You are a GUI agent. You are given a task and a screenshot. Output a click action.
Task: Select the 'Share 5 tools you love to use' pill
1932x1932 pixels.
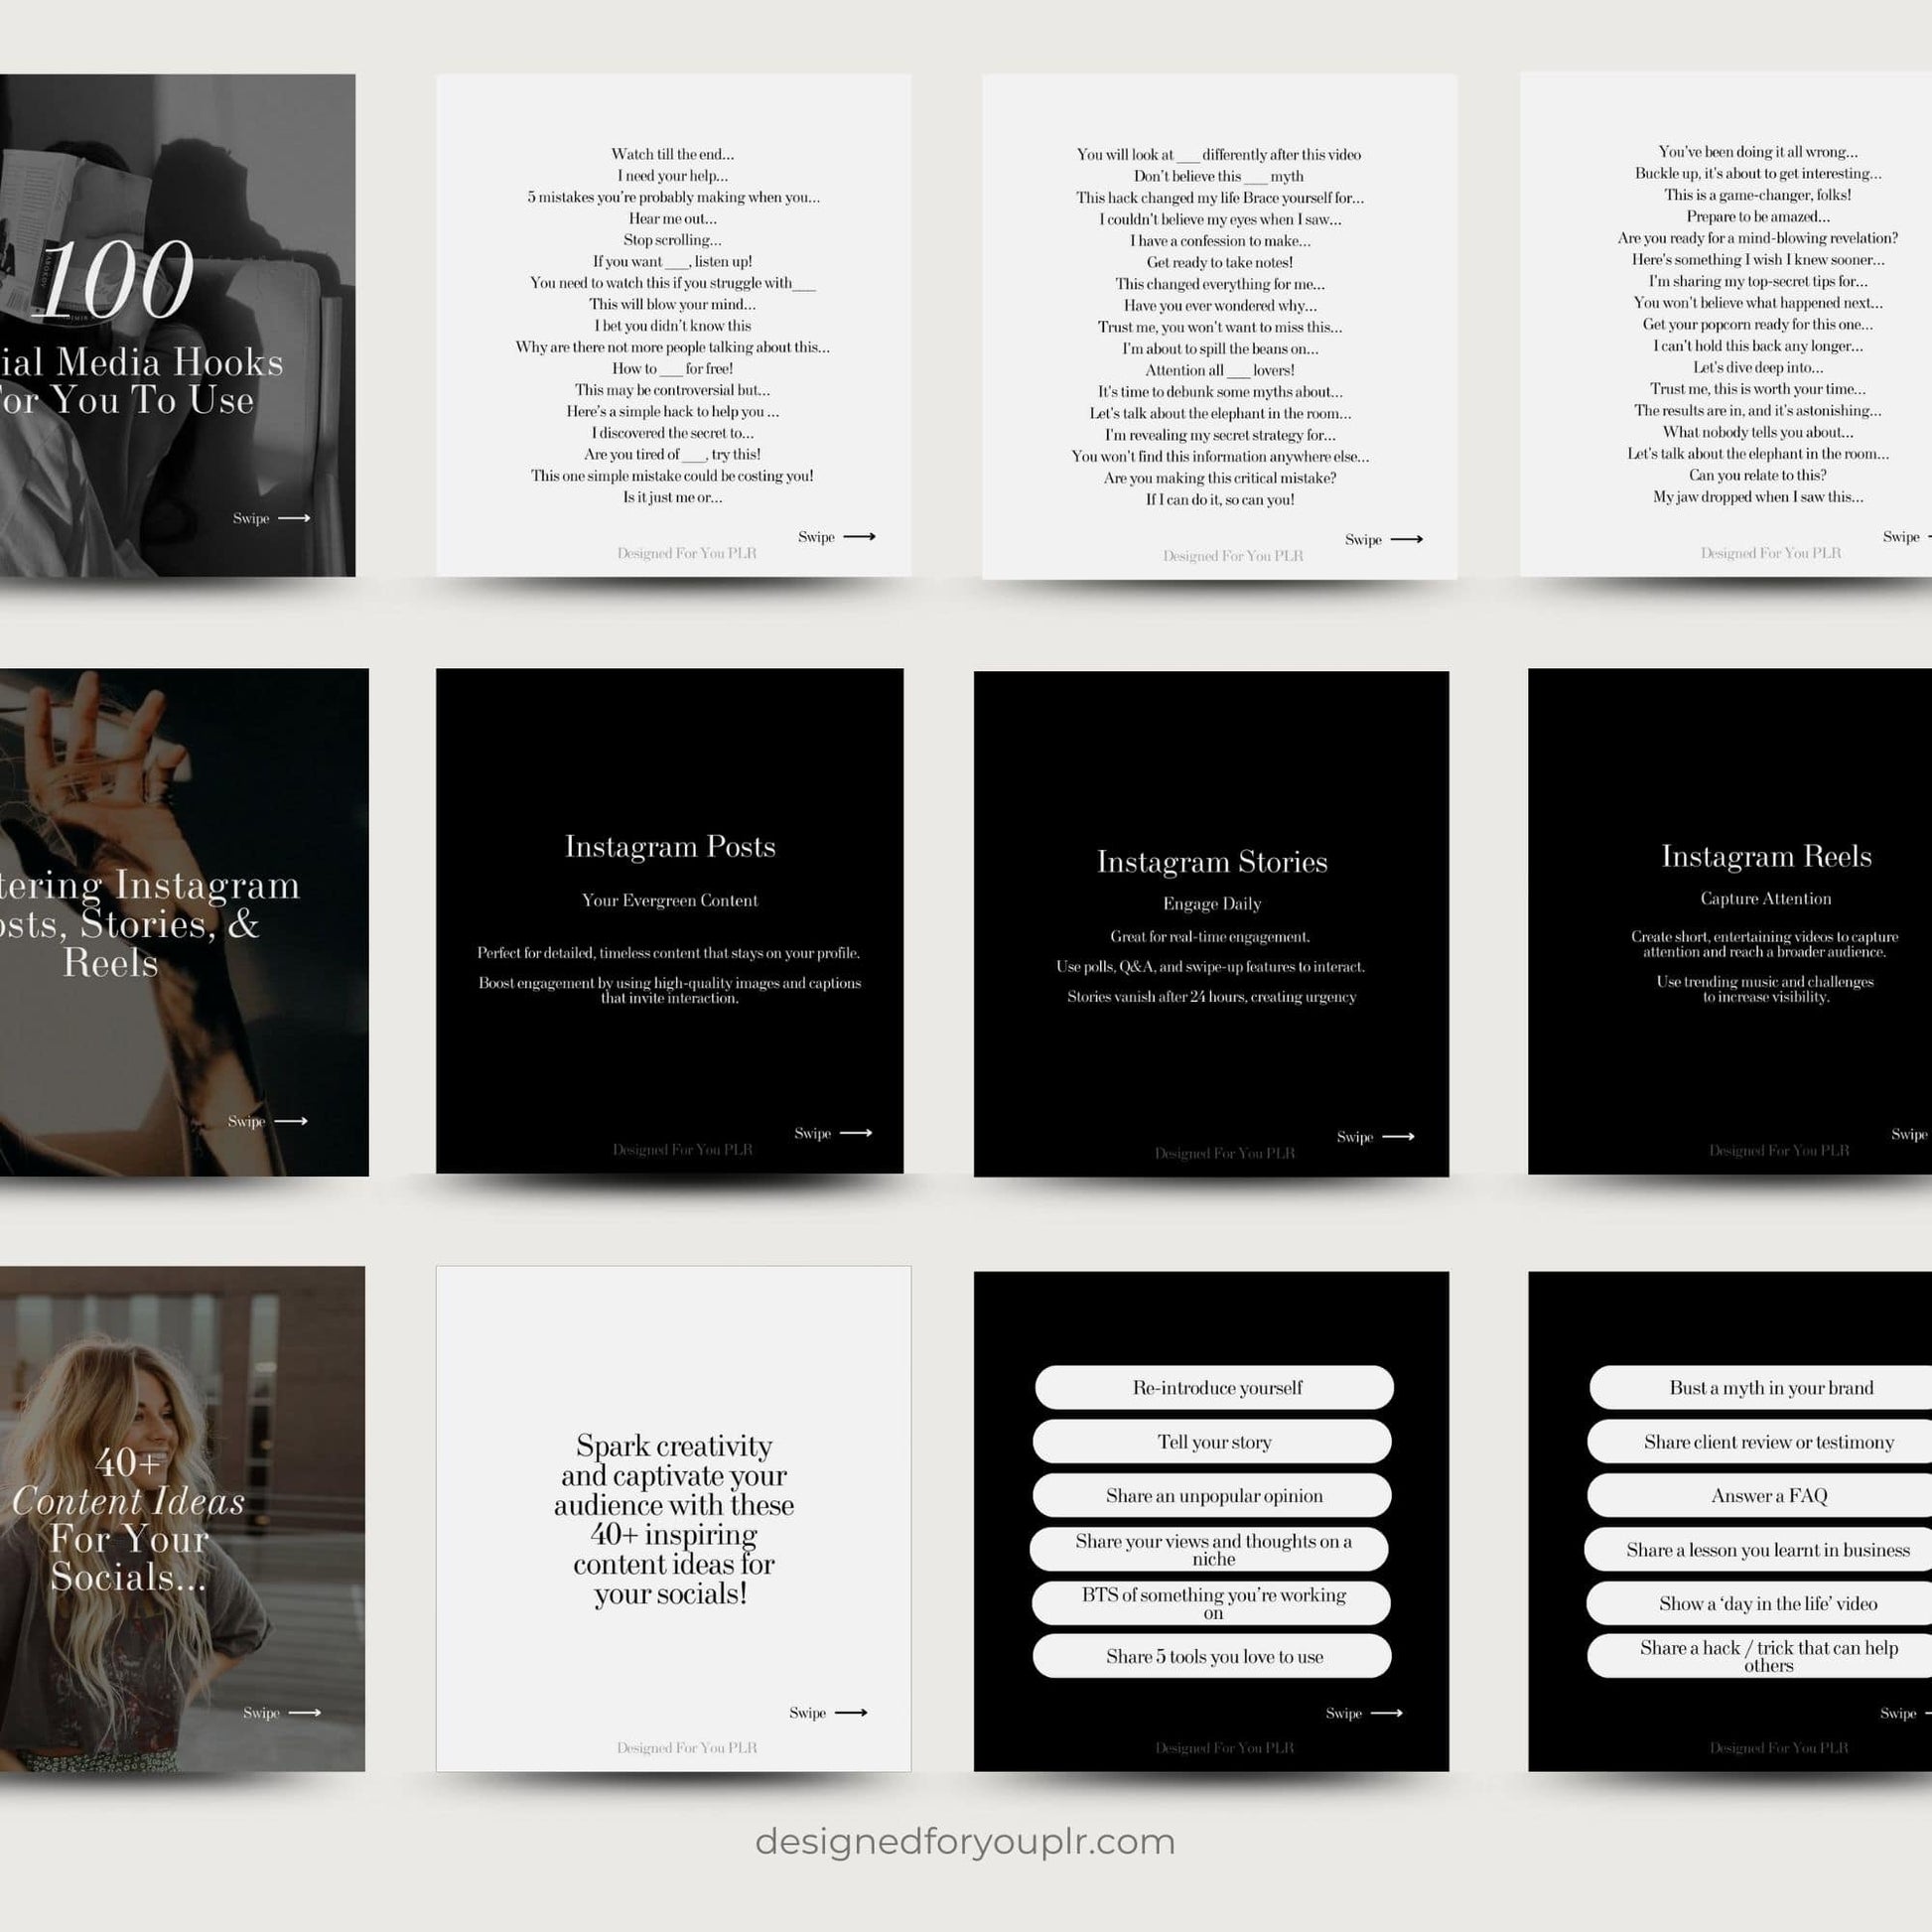pyautogui.click(x=1212, y=1657)
